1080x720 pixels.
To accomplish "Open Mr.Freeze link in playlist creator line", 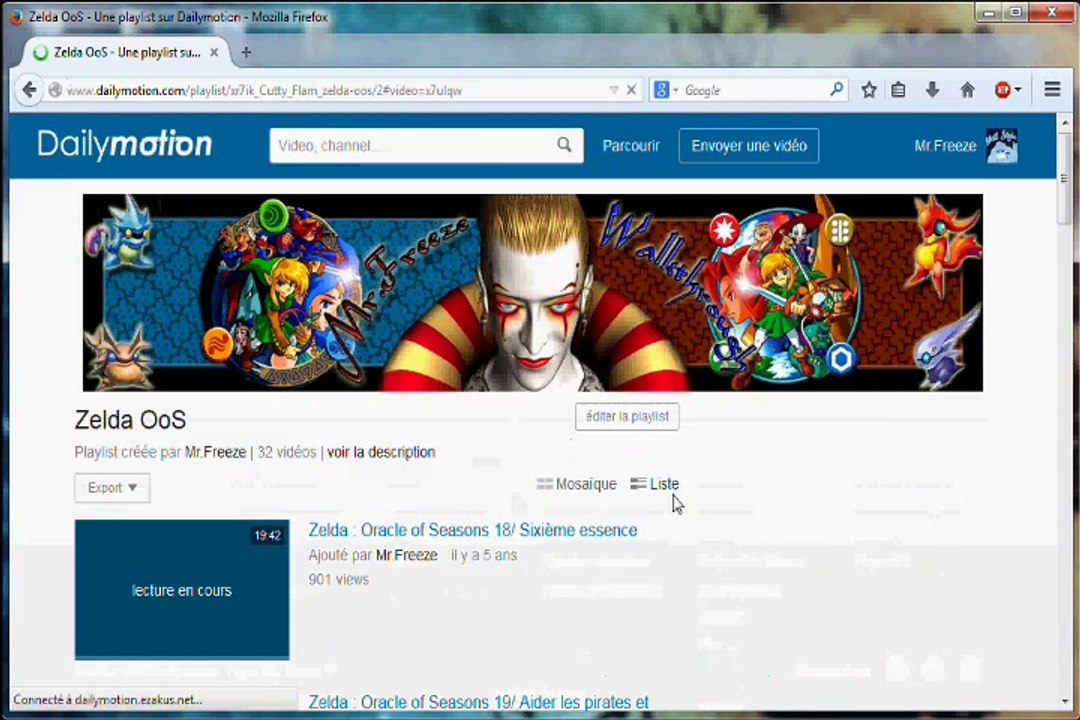I will [x=216, y=453].
